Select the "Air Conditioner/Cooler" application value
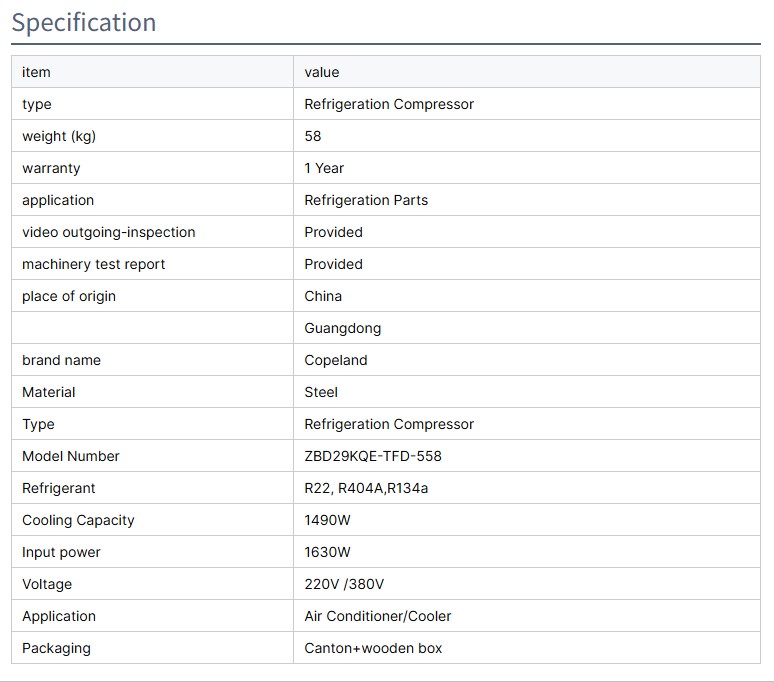774x682 pixels. pos(378,616)
